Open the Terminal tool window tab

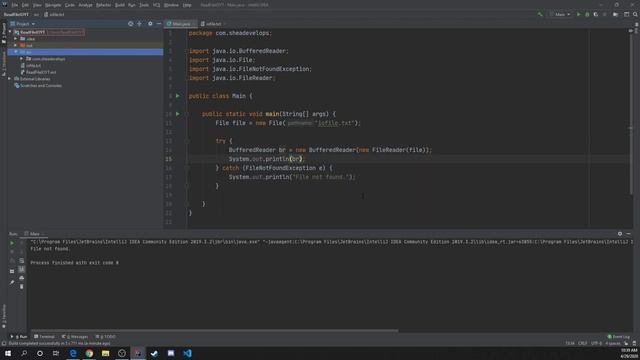click(x=44, y=337)
